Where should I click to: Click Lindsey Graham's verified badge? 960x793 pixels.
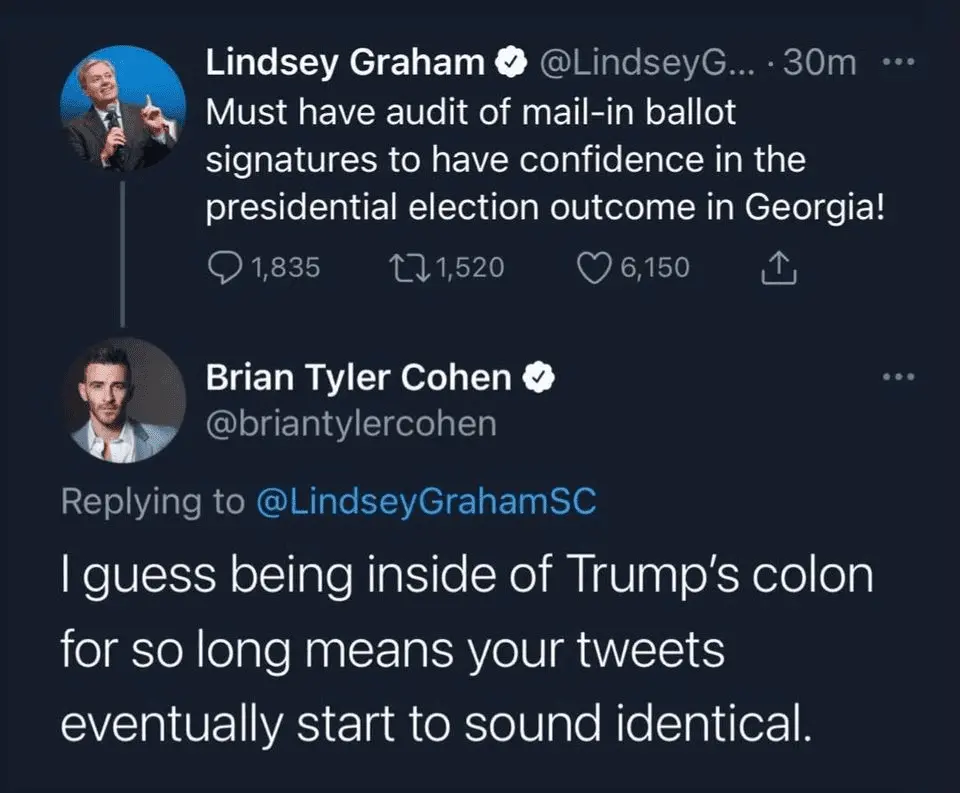[509, 64]
